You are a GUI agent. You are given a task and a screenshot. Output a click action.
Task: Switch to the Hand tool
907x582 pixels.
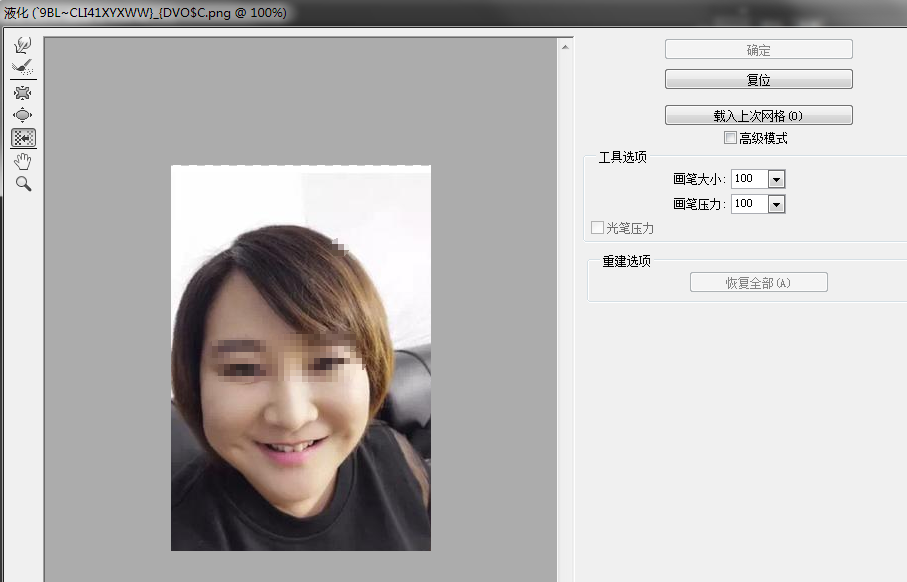coord(23,161)
